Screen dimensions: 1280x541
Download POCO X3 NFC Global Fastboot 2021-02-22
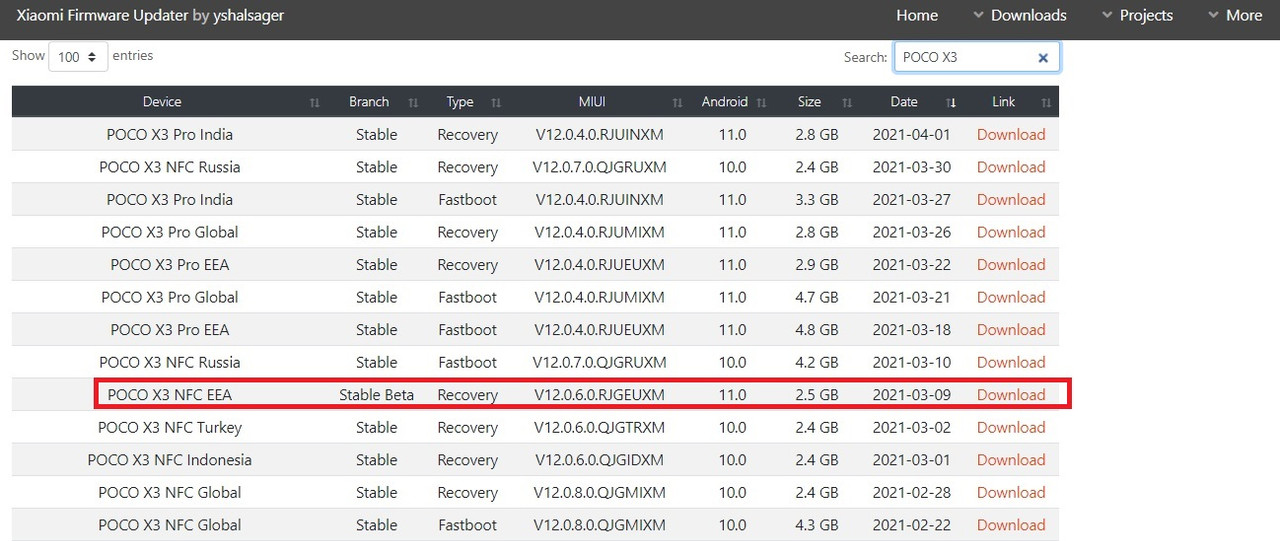[1011, 525]
